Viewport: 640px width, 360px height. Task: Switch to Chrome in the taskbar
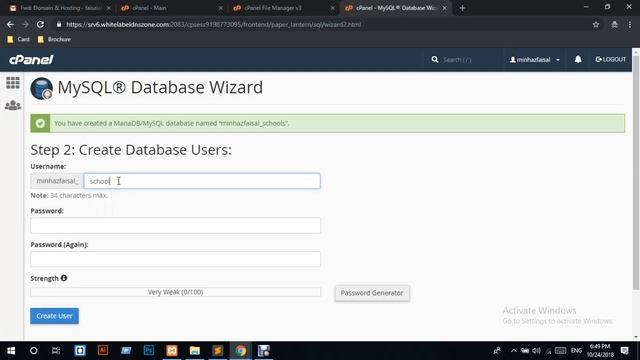pos(241,351)
